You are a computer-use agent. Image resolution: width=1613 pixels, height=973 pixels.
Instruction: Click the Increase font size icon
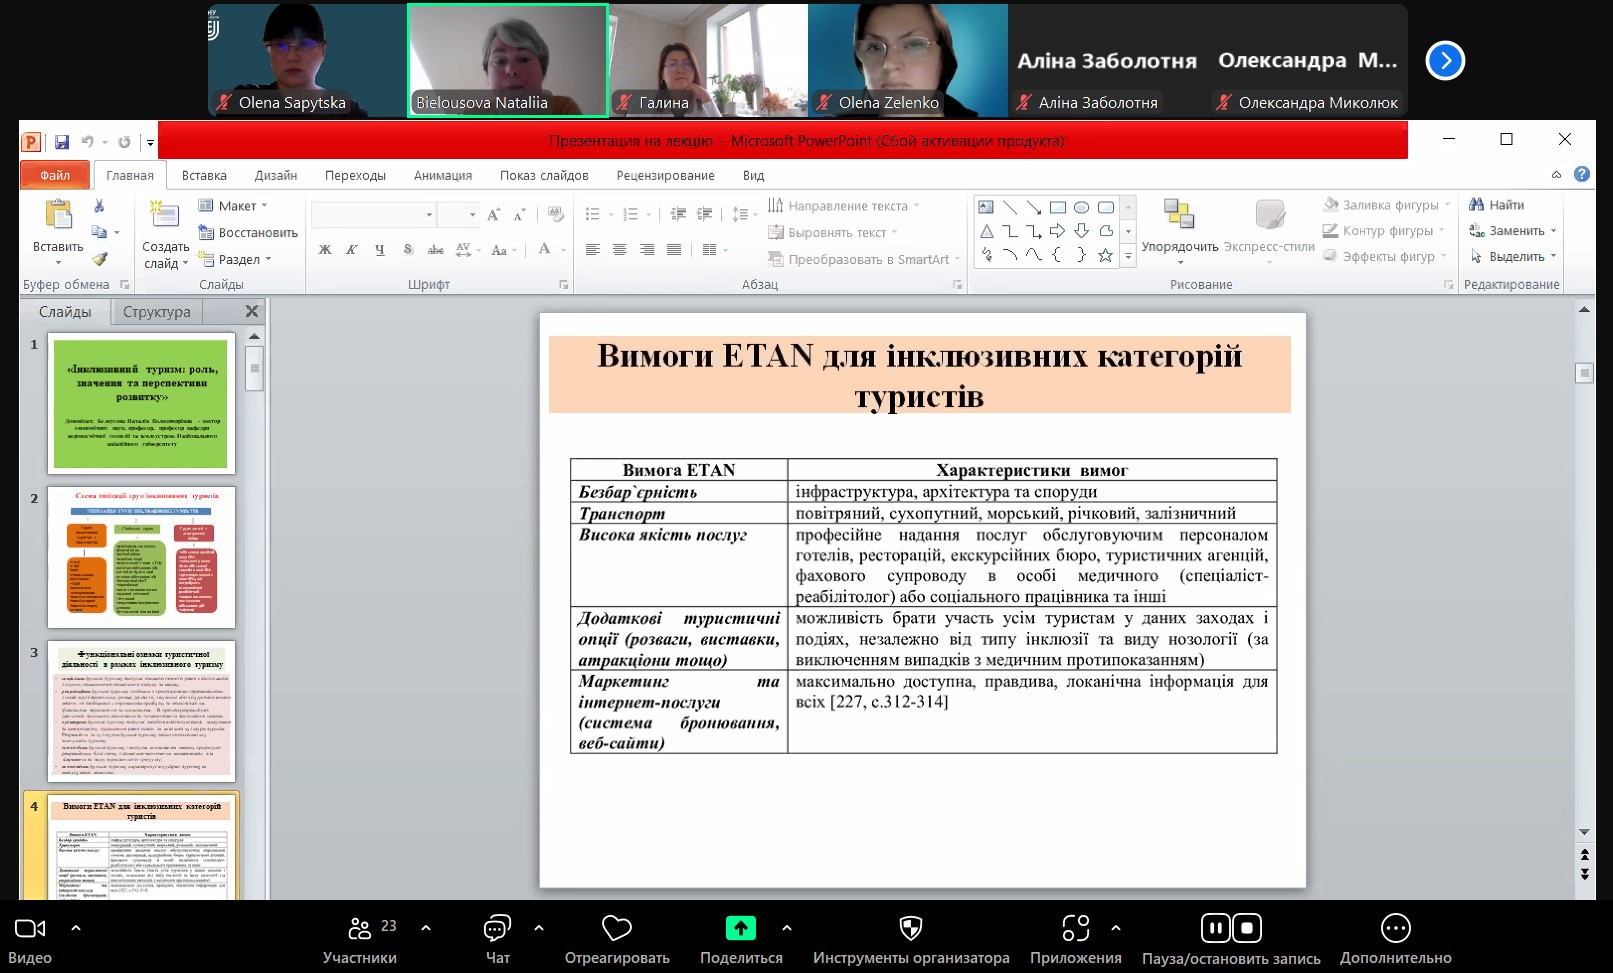pos(494,215)
